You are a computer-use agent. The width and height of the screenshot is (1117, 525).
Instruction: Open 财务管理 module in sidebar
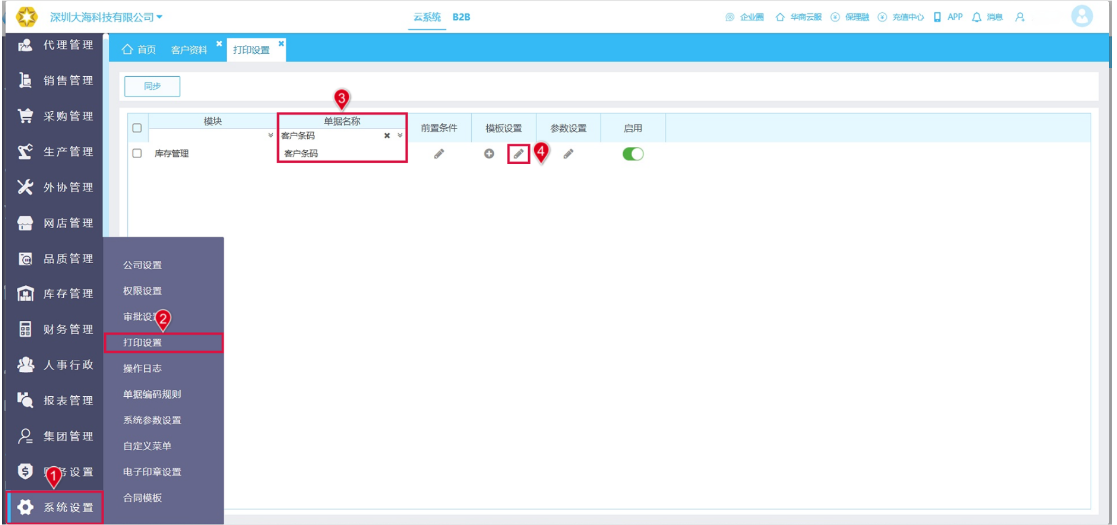tap(54, 329)
